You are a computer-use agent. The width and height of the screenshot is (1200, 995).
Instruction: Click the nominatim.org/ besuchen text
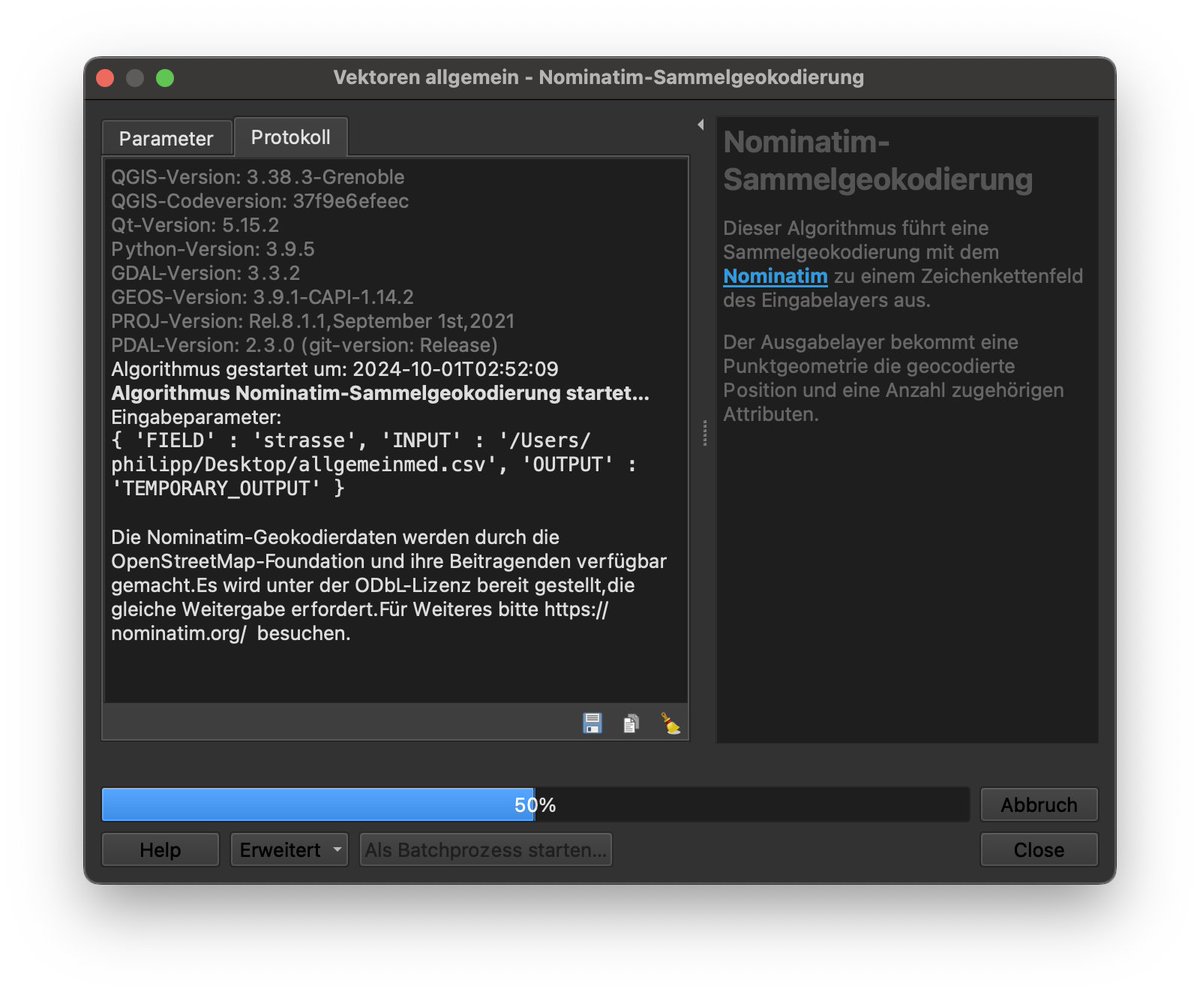231,634
